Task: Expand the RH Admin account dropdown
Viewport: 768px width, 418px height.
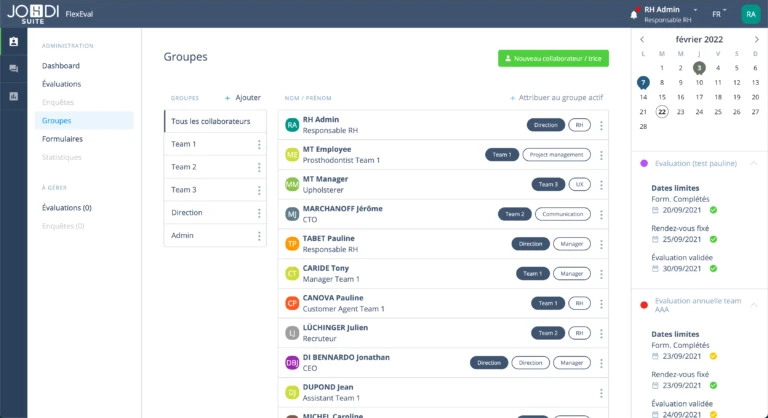Action: click(x=694, y=9)
